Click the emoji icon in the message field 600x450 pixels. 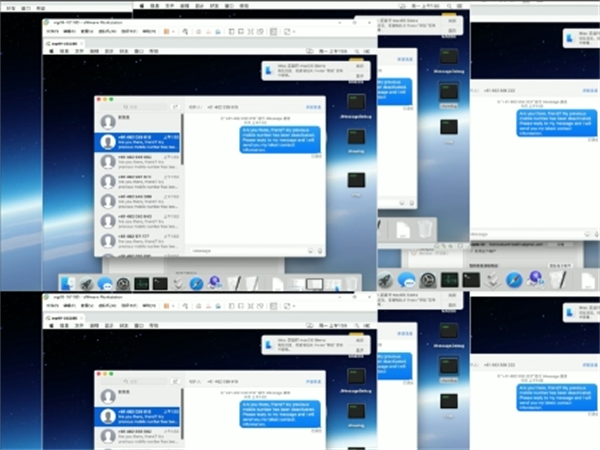(312, 250)
